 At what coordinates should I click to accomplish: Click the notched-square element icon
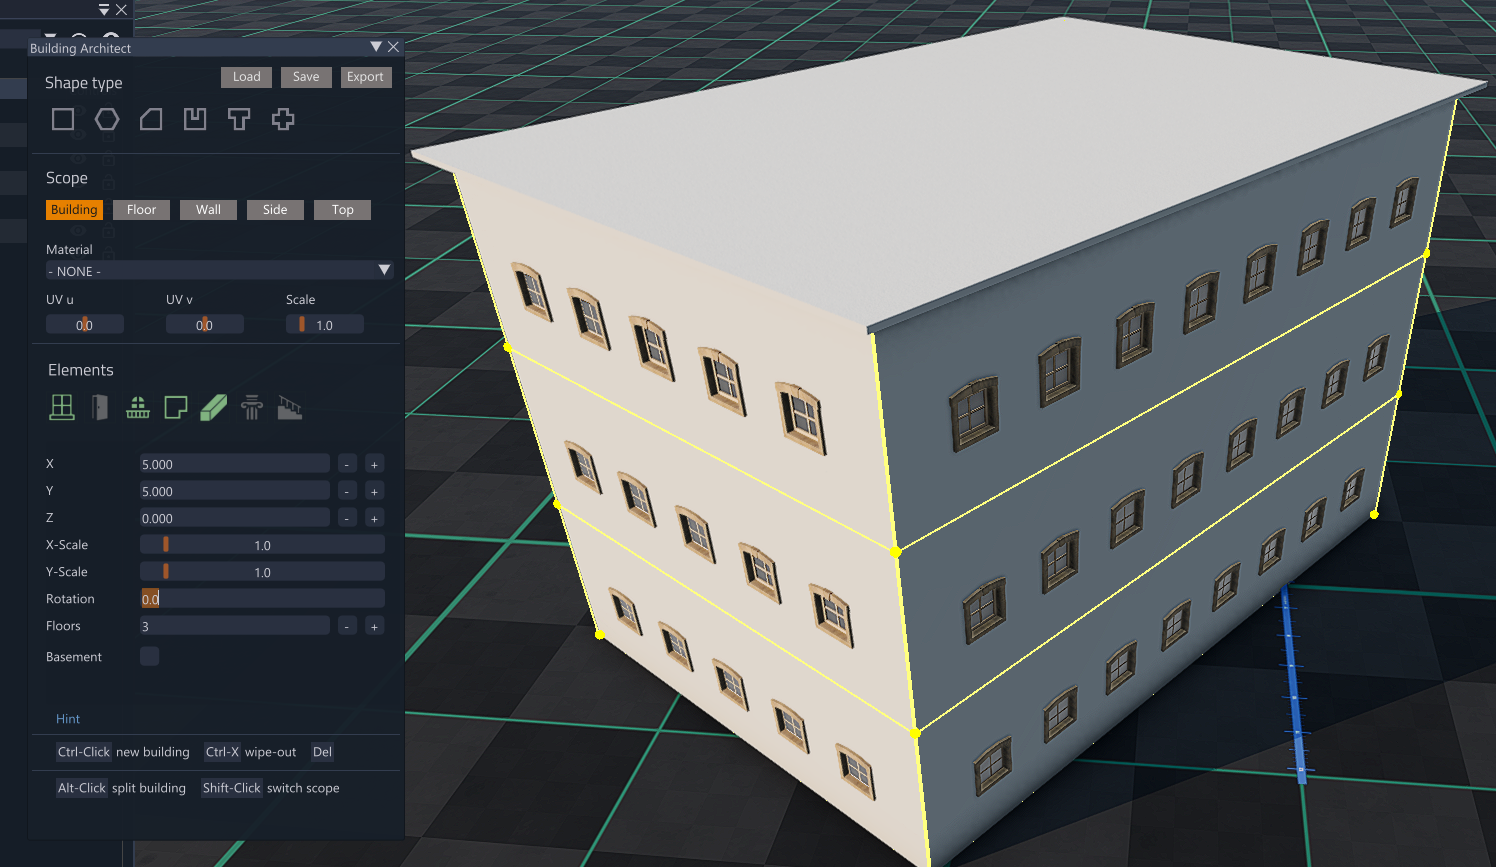(176, 407)
